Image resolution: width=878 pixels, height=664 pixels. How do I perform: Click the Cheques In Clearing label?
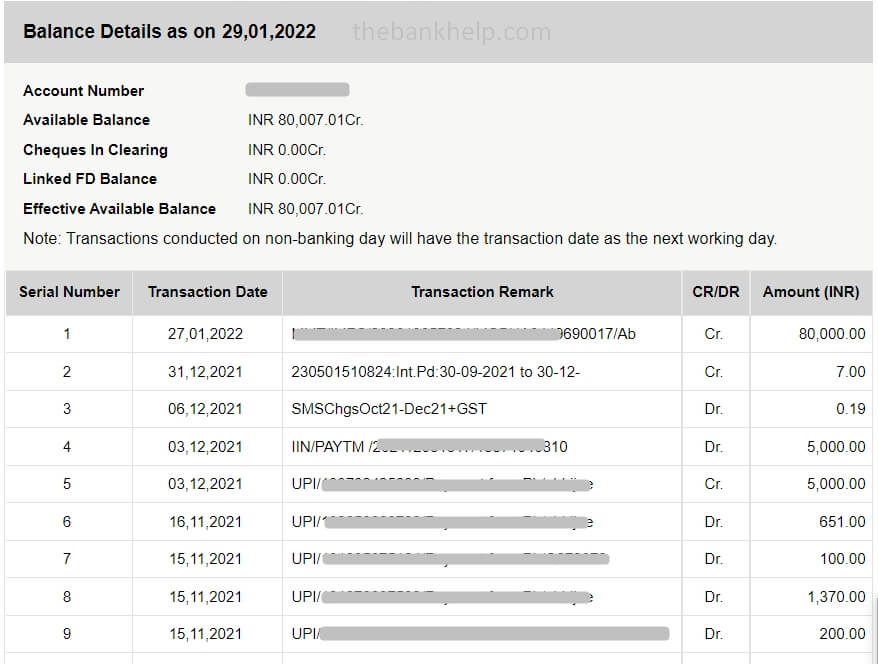[x=95, y=150]
